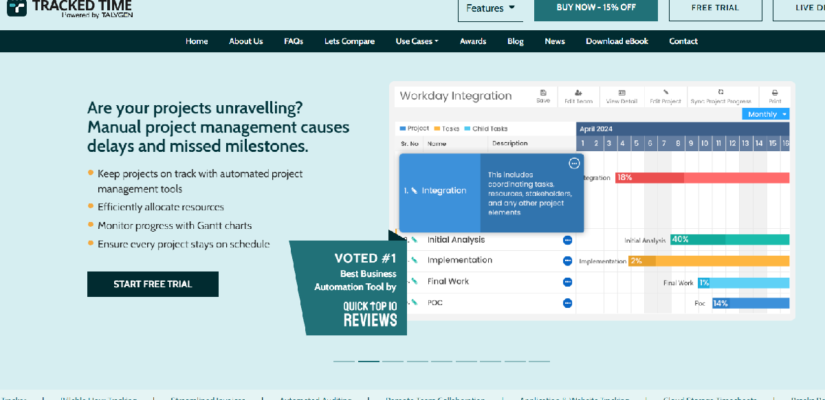The image size is (825, 400).
Task: Click the blue minus icon beside Implementation
Action: tap(567, 261)
